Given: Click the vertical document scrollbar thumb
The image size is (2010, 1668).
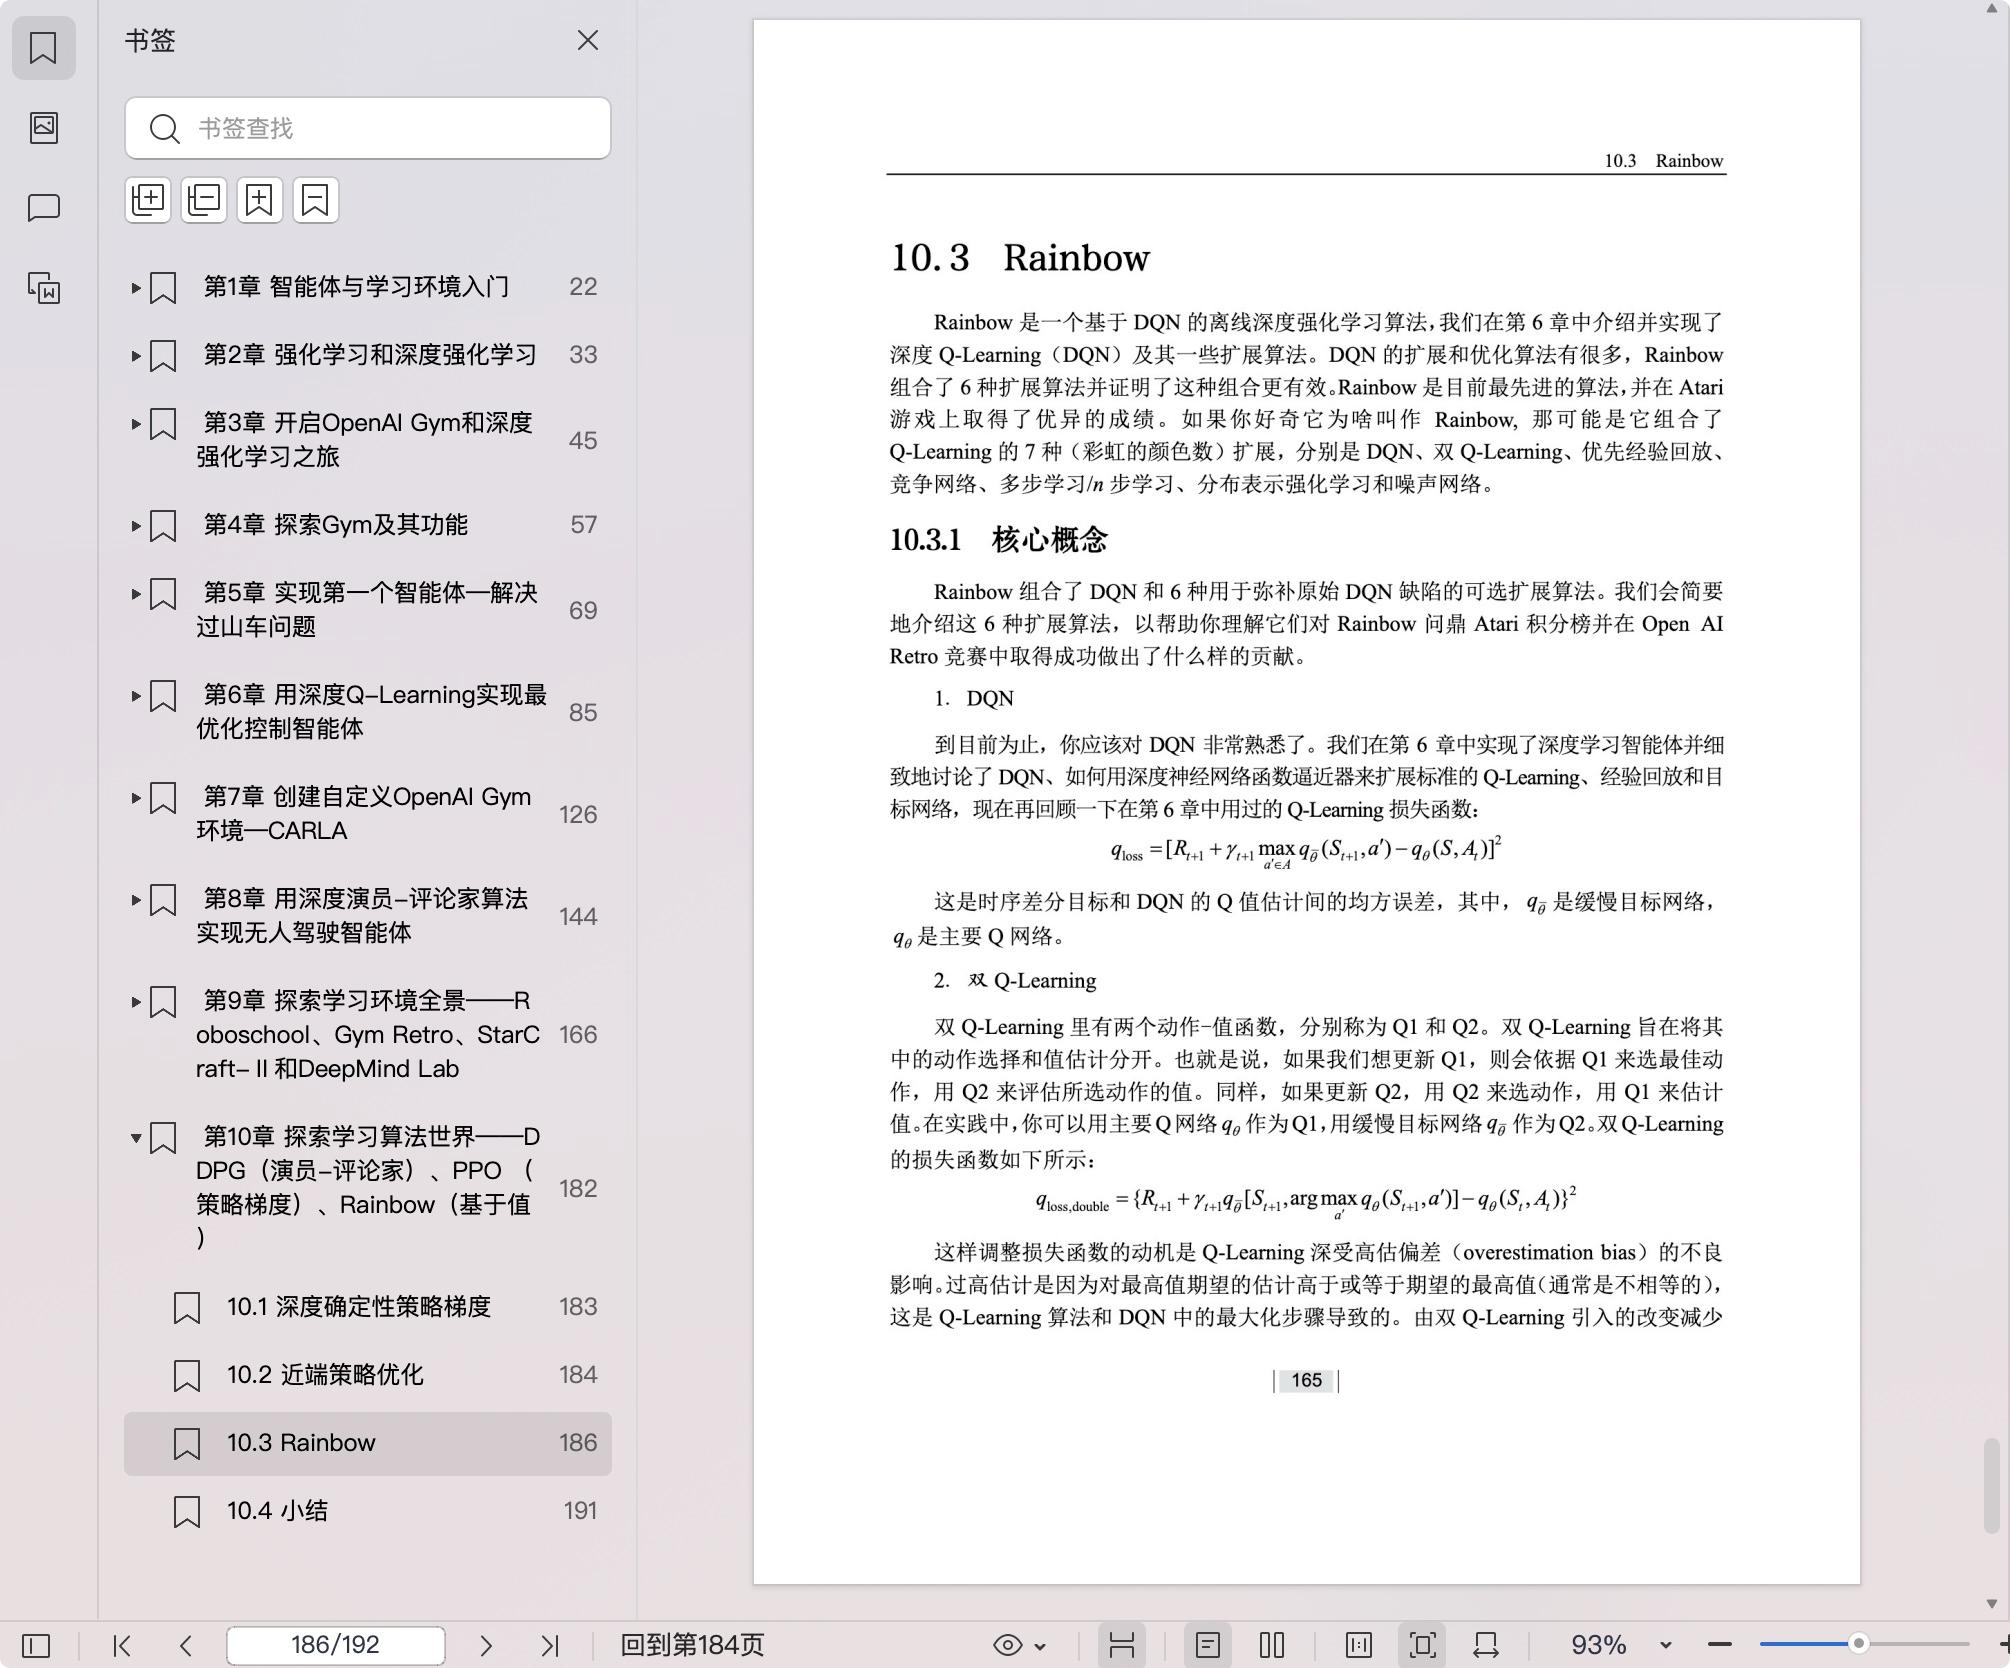Looking at the screenshot, I should click(x=1992, y=1485).
